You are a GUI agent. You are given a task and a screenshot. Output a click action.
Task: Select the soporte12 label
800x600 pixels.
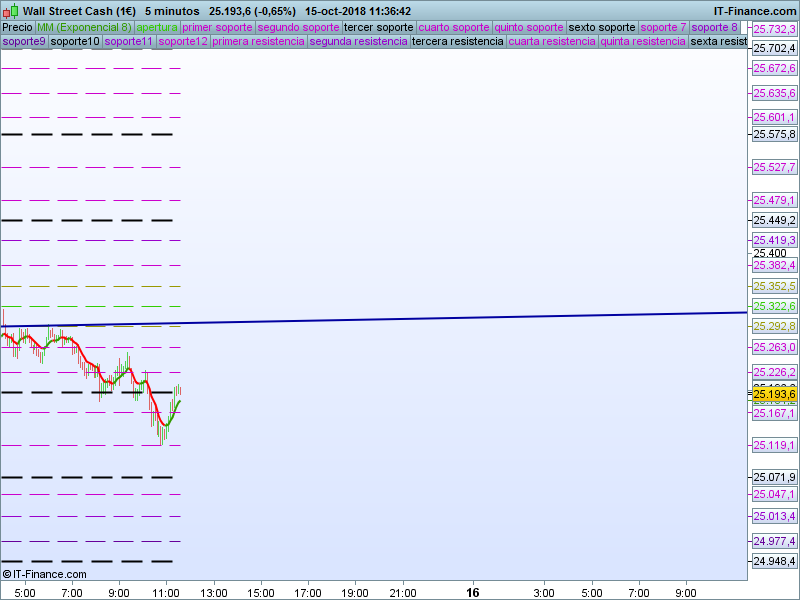[183, 41]
